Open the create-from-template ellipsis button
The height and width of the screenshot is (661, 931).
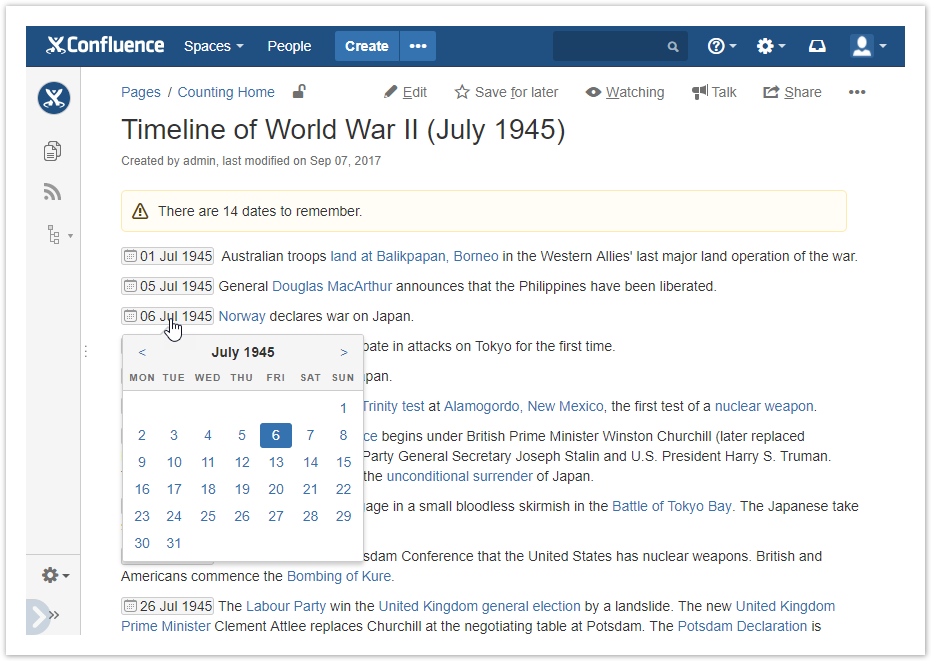point(418,46)
